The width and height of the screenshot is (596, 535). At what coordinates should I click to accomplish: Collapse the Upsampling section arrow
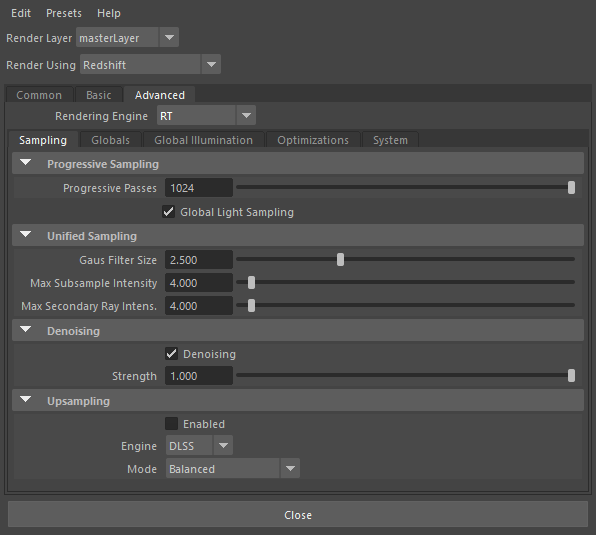26,400
